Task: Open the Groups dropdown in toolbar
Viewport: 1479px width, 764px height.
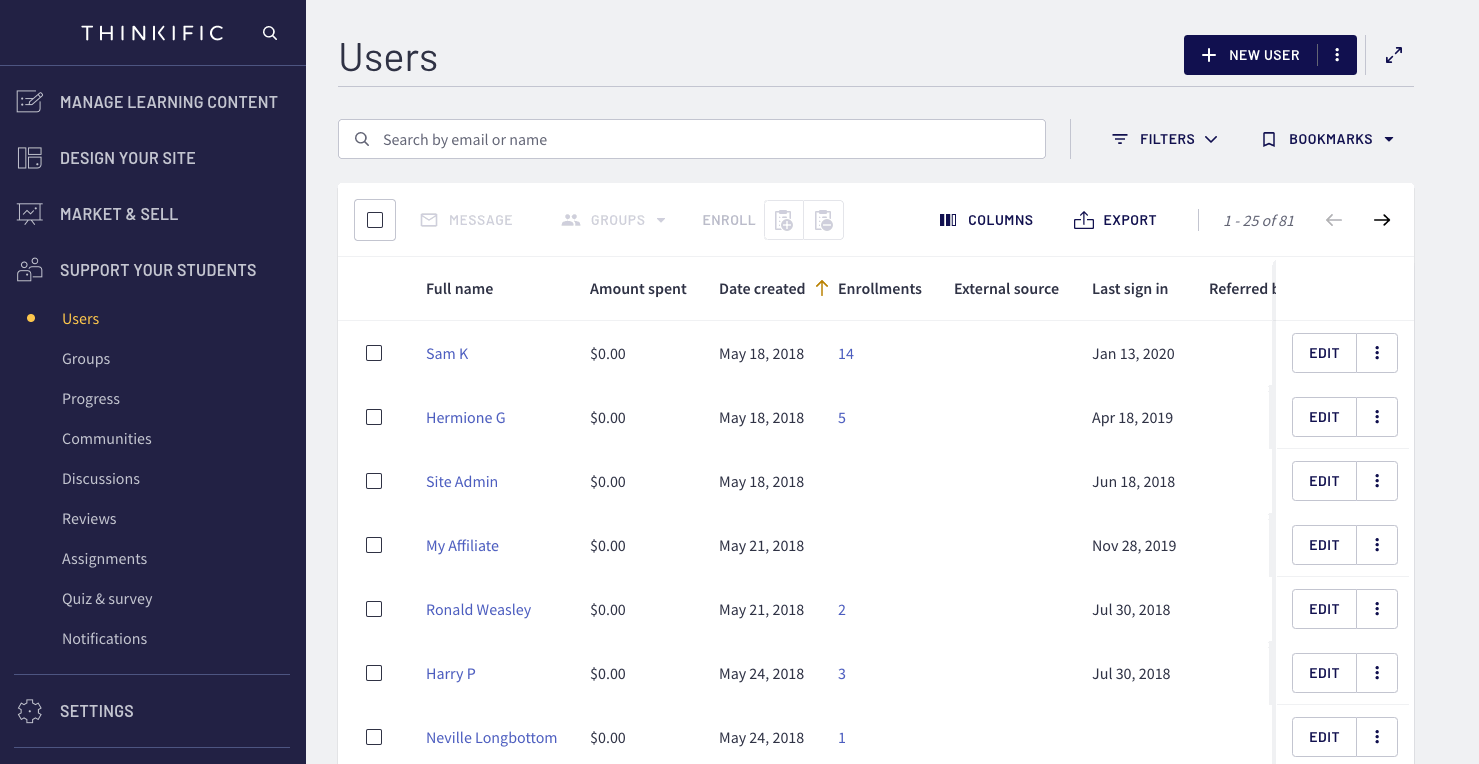Action: (x=614, y=220)
